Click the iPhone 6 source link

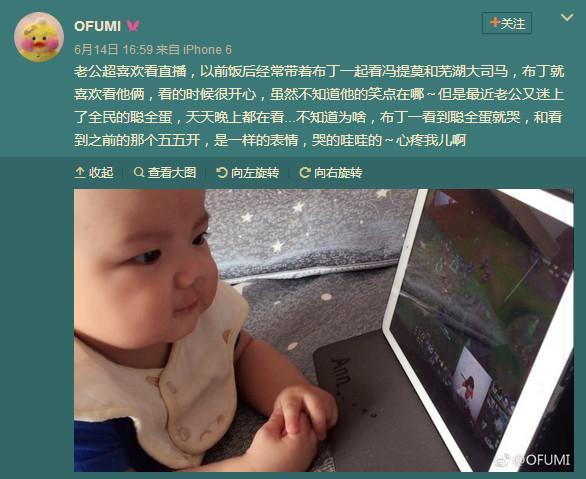[x=207, y=49]
